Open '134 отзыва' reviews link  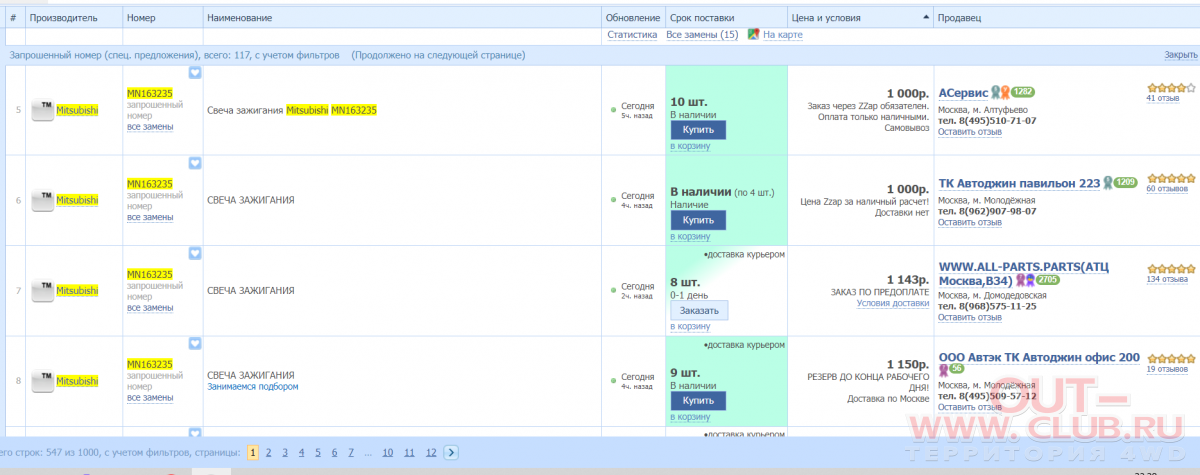coord(1167,279)
